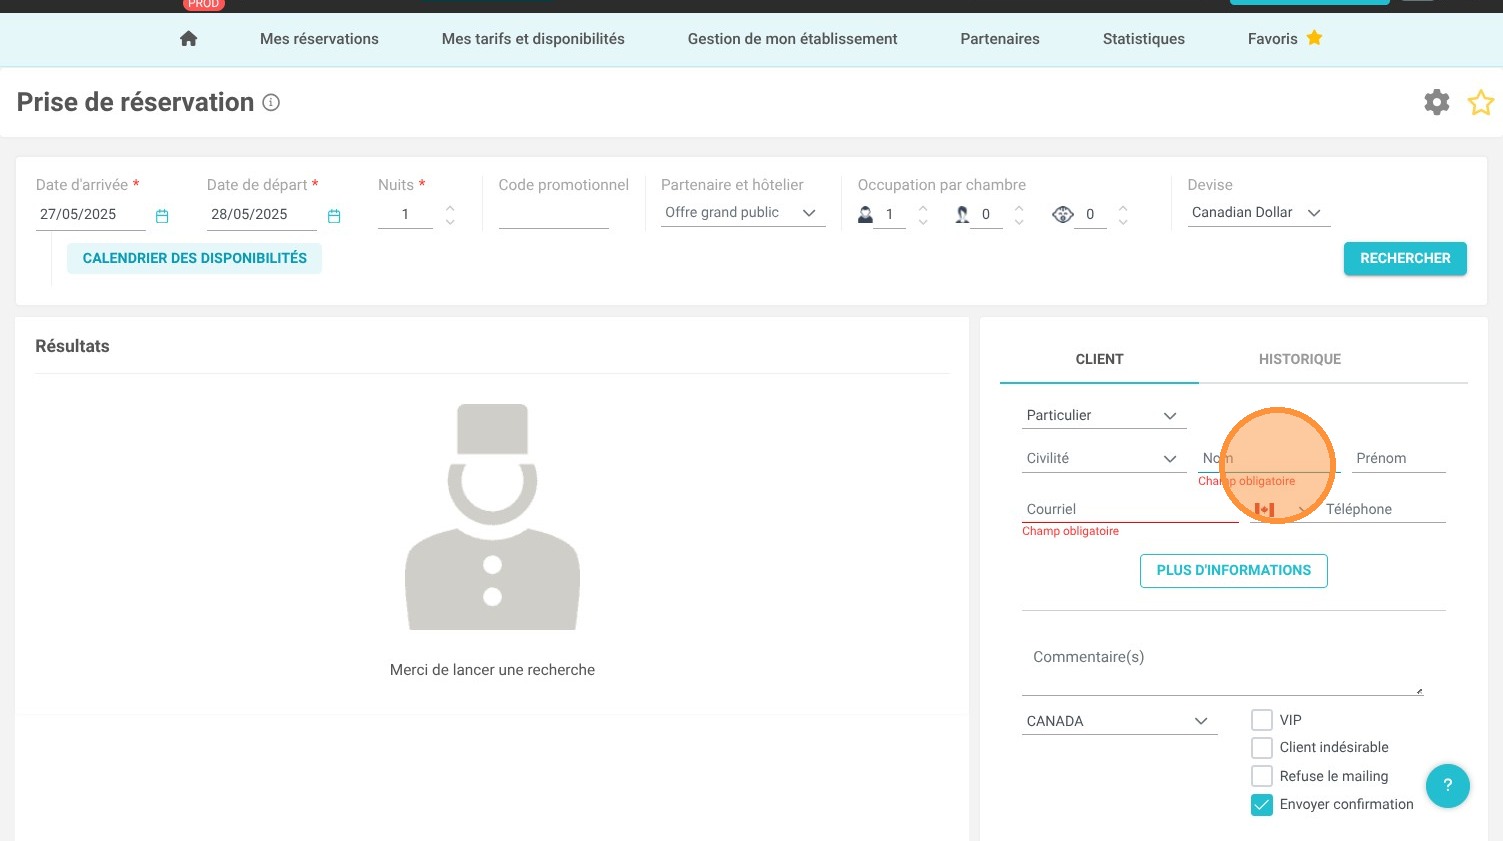Increase the child count

1019,208
